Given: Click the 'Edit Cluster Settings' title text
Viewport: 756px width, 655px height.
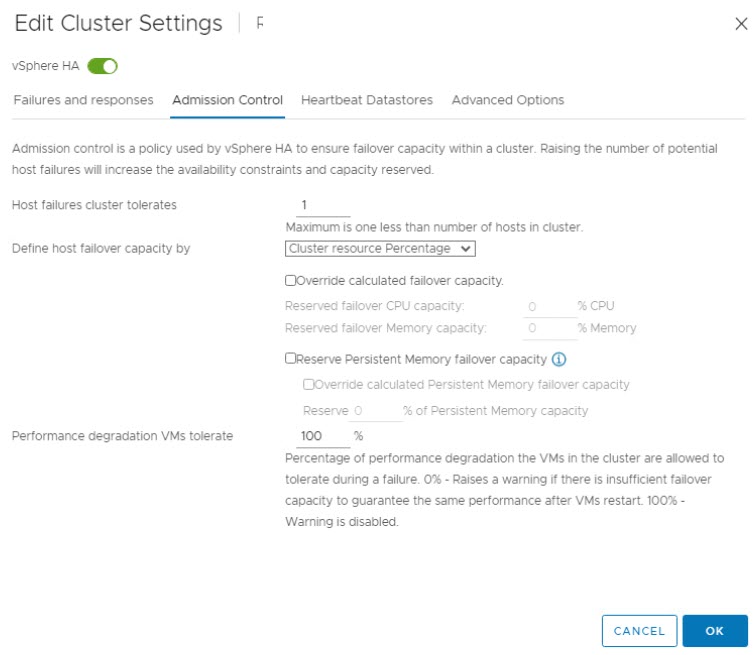Looking at the screenshot, I should click(119, 23).
